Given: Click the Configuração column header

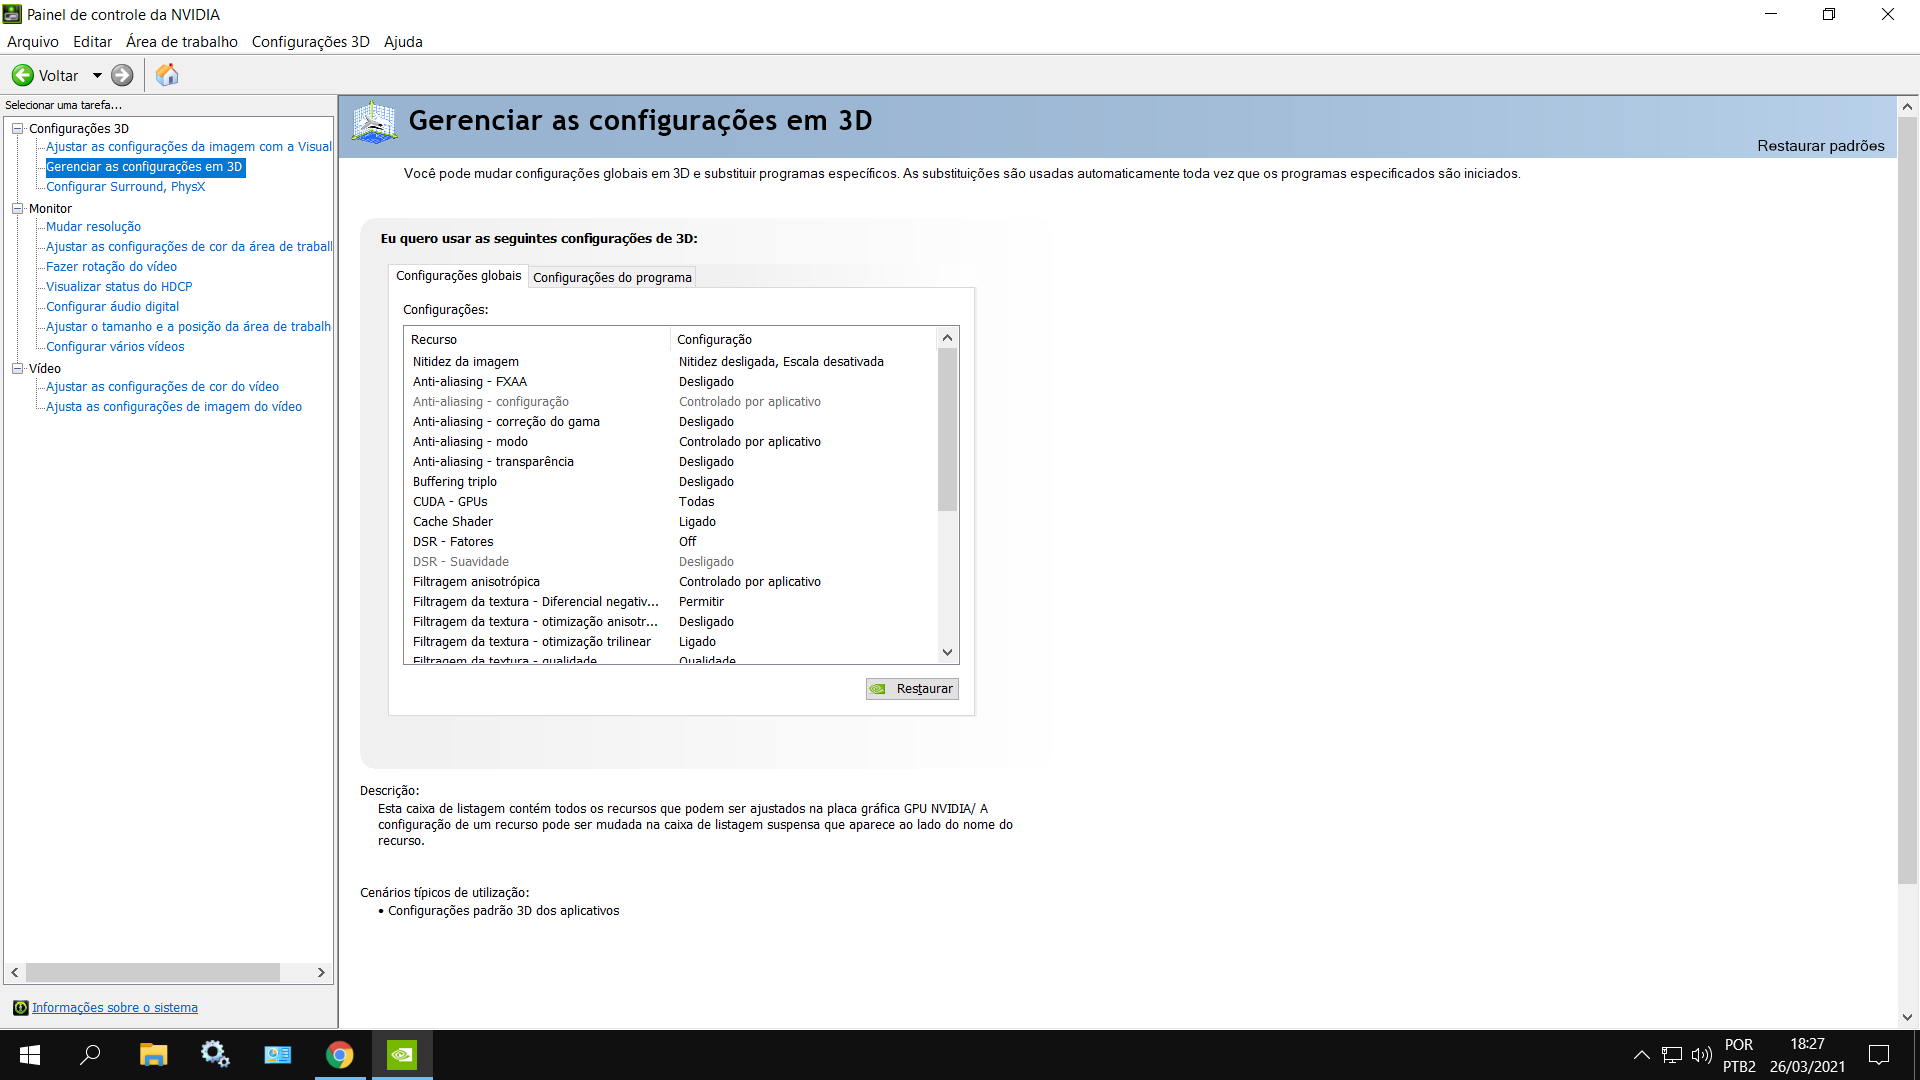Looking at the screenshot, I should [x=804, y=340].
